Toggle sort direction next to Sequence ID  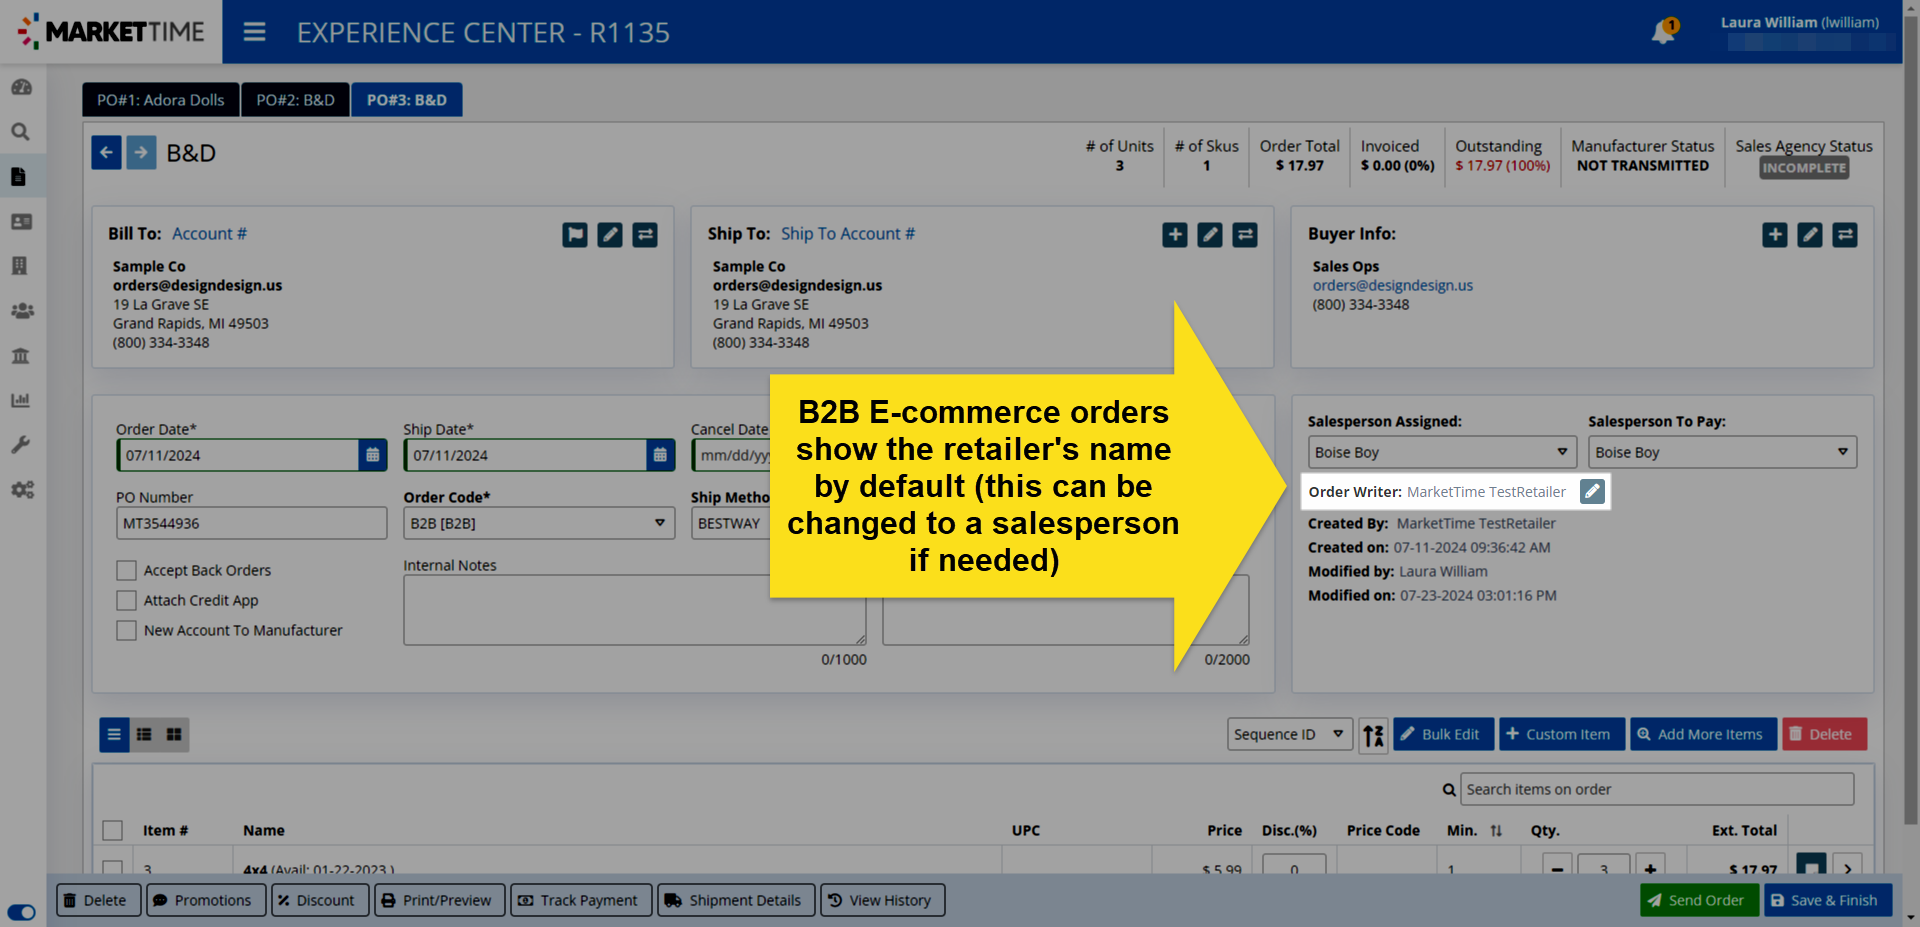pos(1373,735)
